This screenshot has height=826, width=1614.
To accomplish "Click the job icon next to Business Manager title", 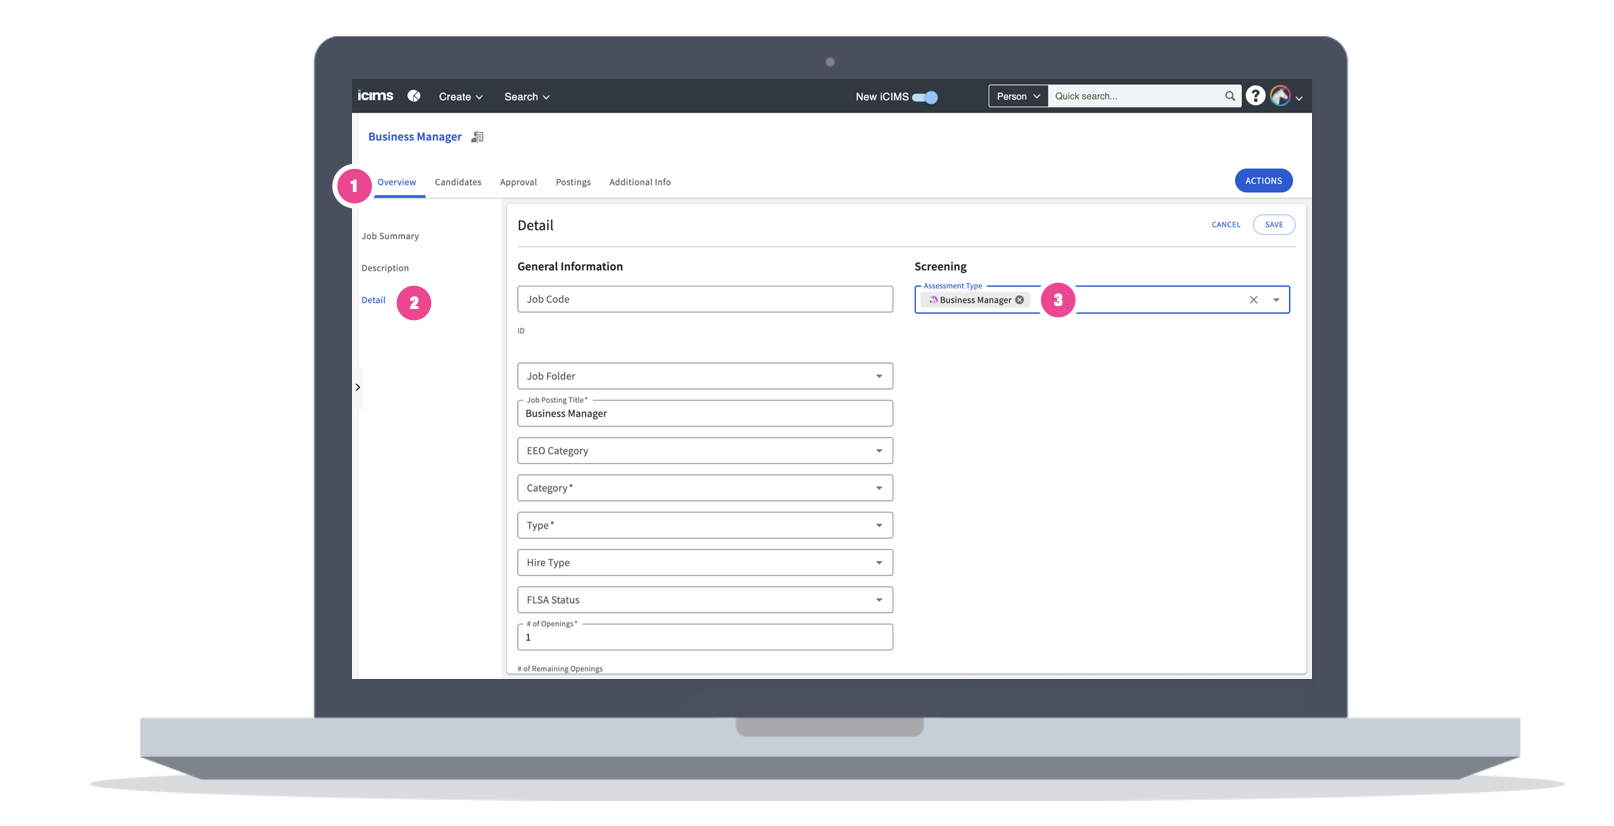I will 478,137.
